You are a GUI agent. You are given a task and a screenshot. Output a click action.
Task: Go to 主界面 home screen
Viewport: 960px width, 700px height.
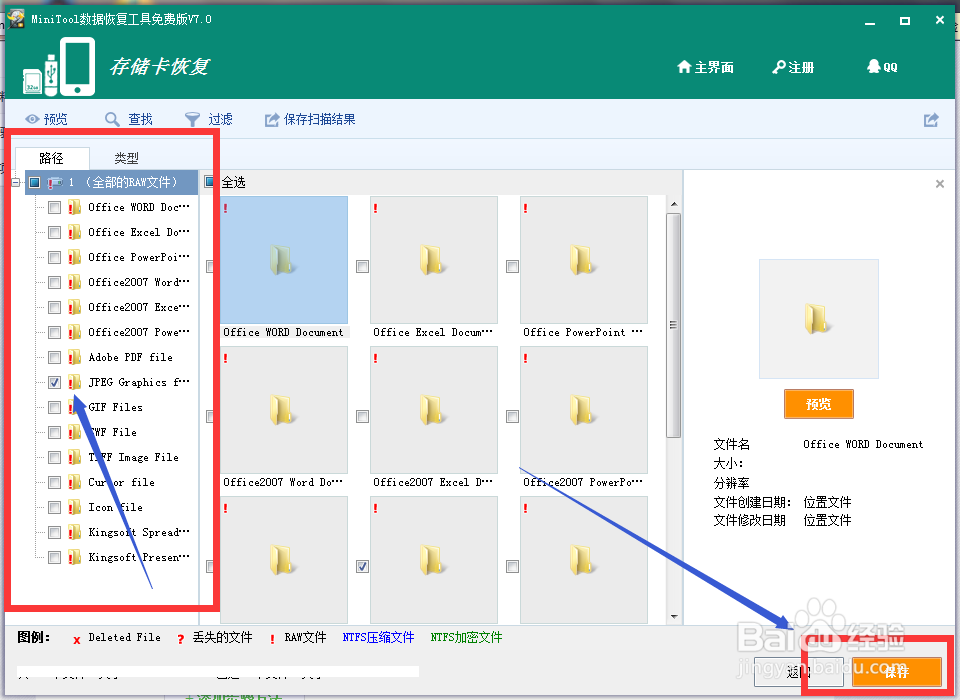click(x=705, y=67)
